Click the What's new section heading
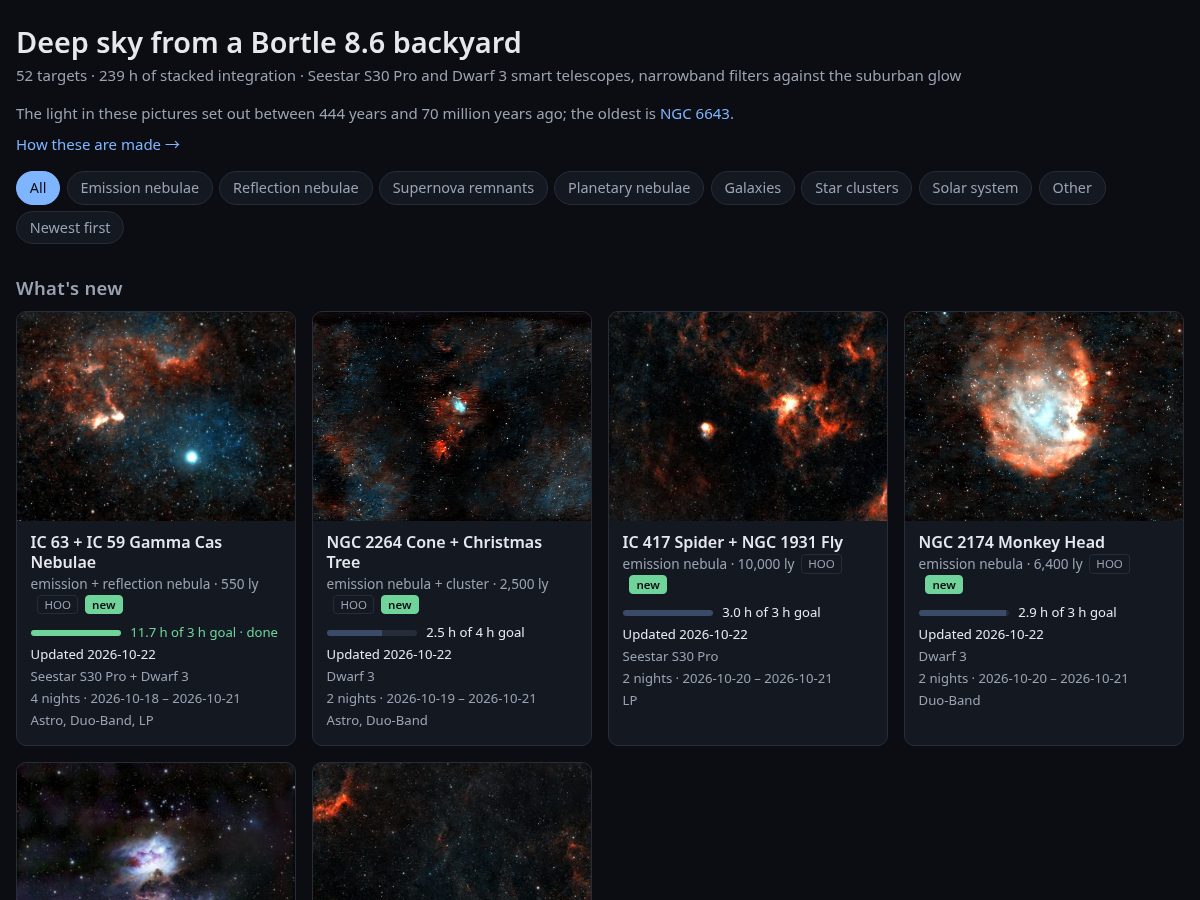Viewport: 1200px width, 900px height. pyautogui.click(x=69, y=289)
